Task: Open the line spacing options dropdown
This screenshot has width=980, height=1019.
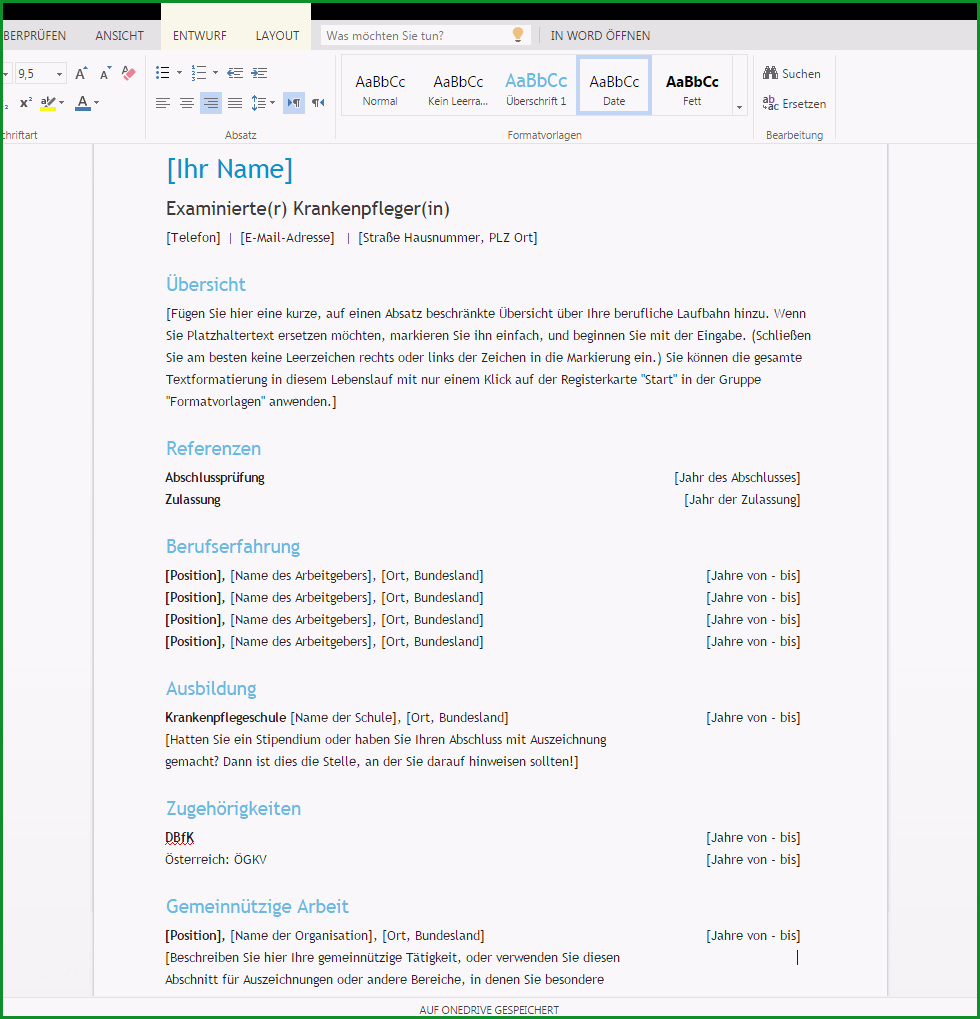Action: coord(272,103)
